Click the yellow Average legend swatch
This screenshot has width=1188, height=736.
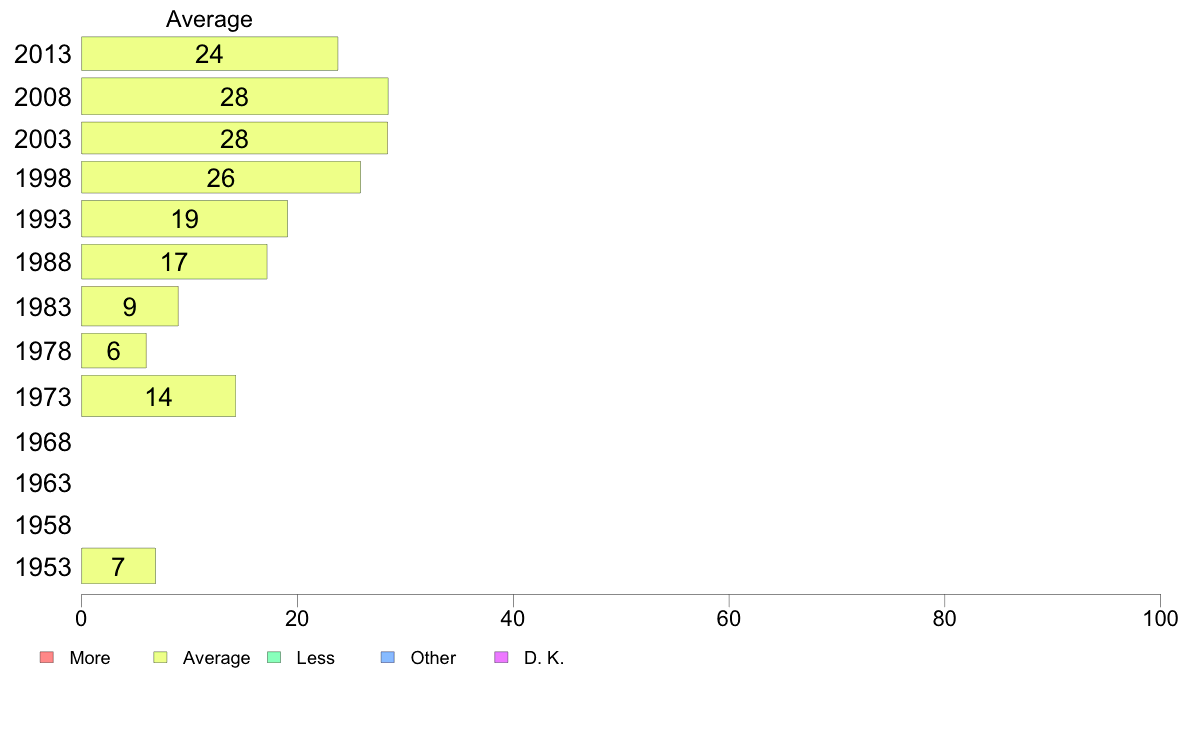click(x=160, y=657)
